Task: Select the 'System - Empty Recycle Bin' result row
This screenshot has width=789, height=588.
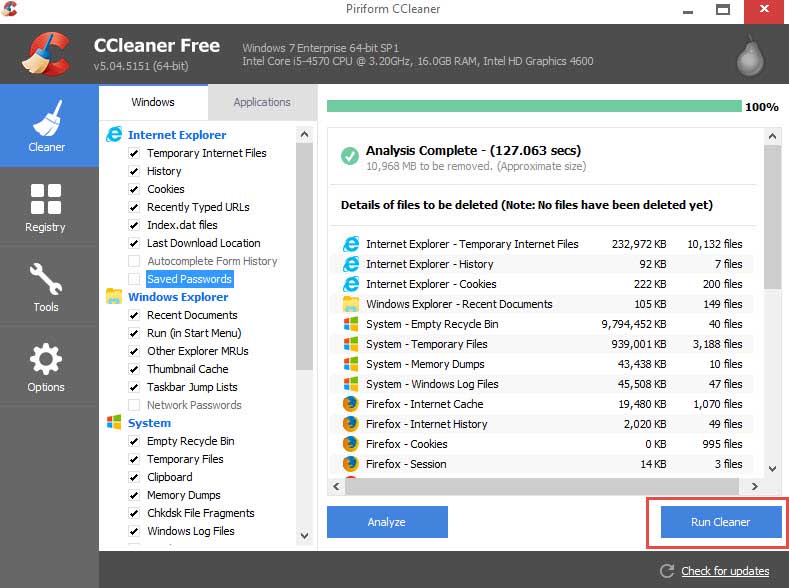Action: [542, 324]
